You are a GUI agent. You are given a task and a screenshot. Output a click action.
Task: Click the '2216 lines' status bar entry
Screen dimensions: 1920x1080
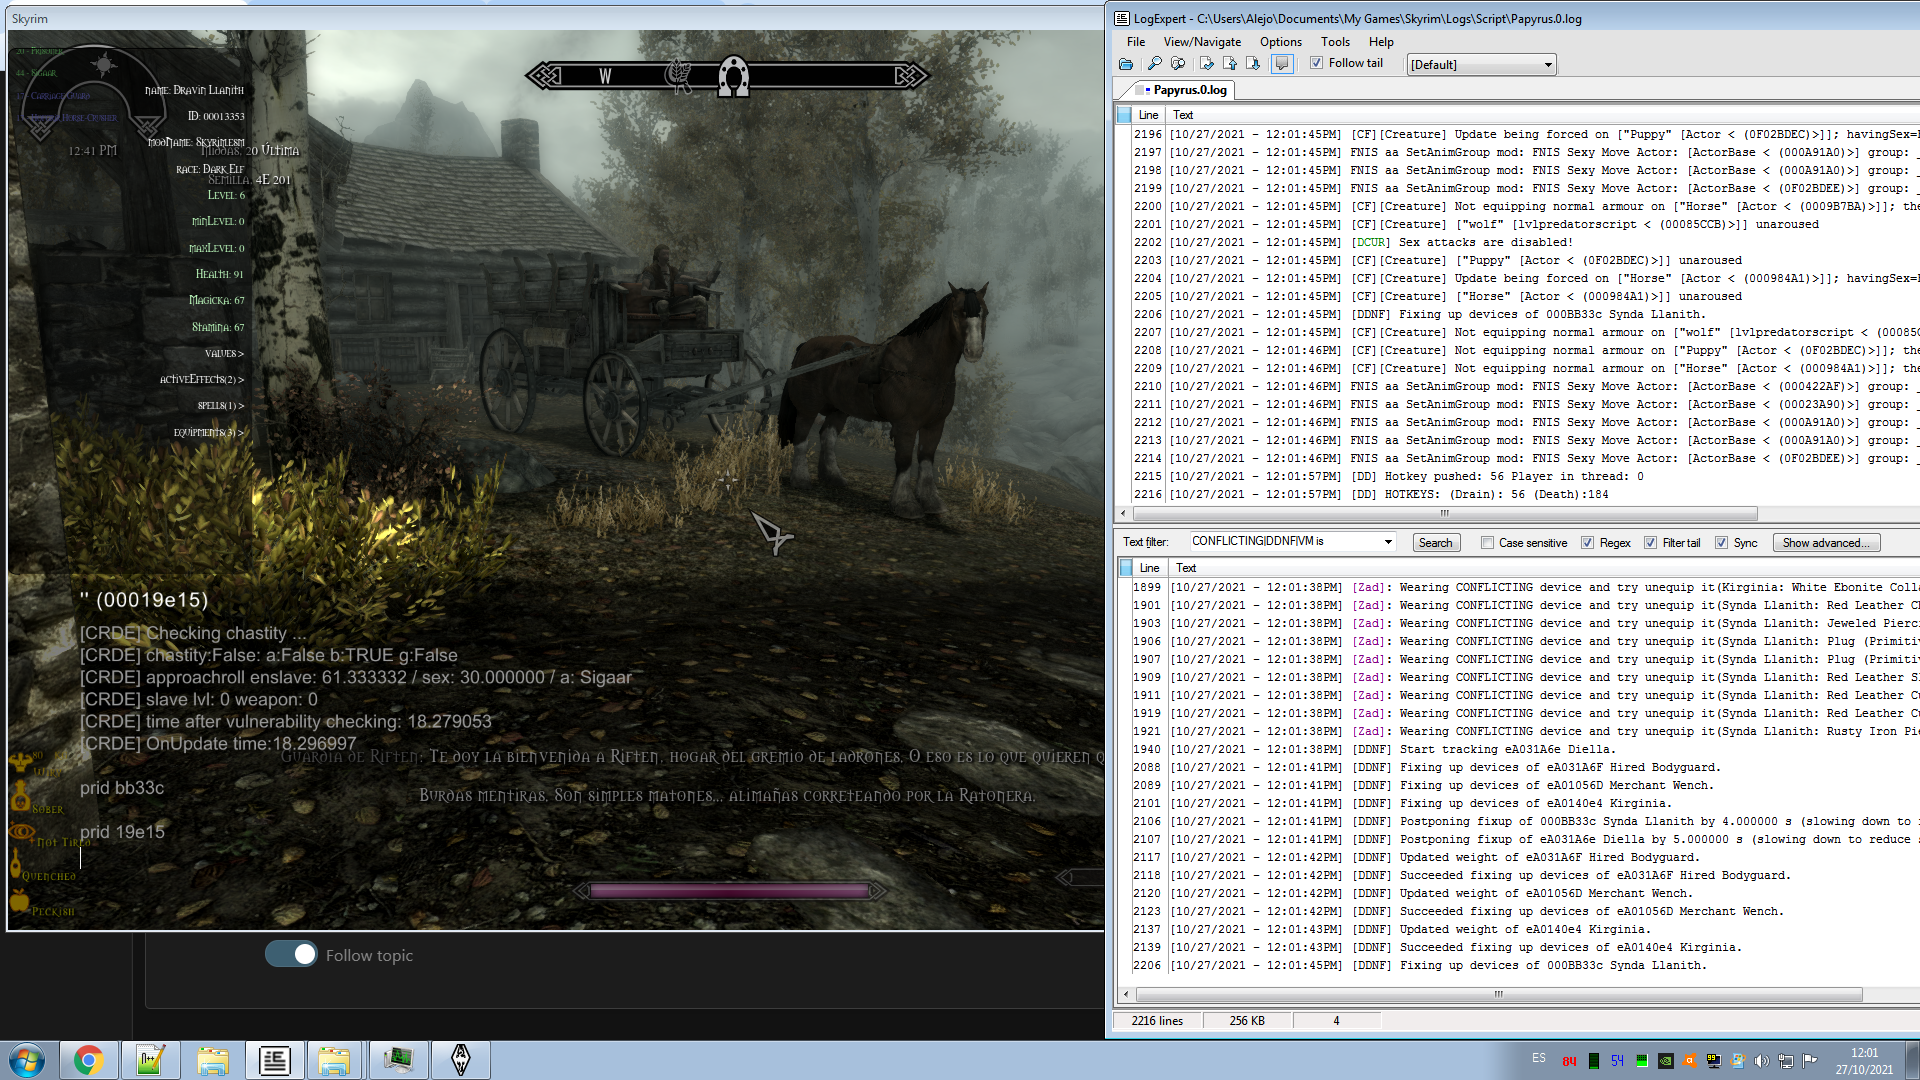click(1157, 1021)
